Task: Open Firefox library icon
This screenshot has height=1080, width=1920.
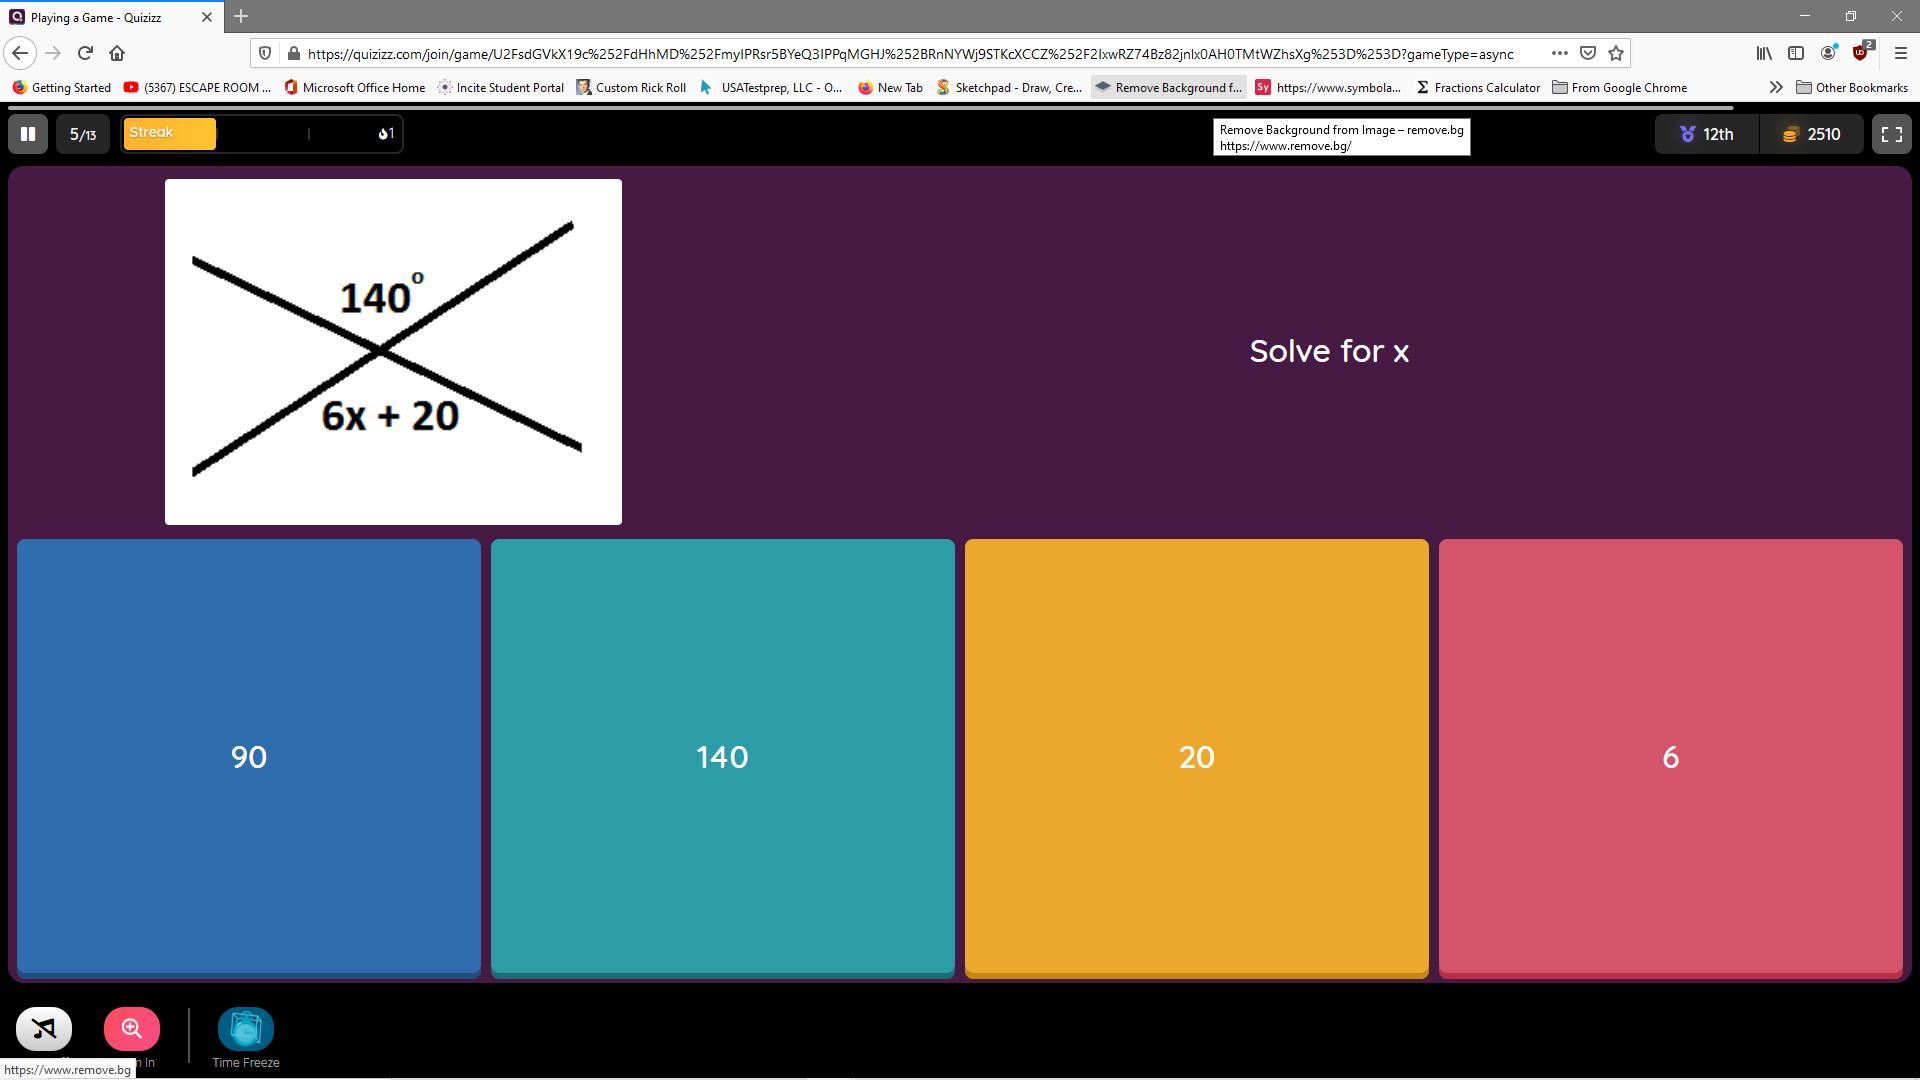Action: [x=1764, y=53]
